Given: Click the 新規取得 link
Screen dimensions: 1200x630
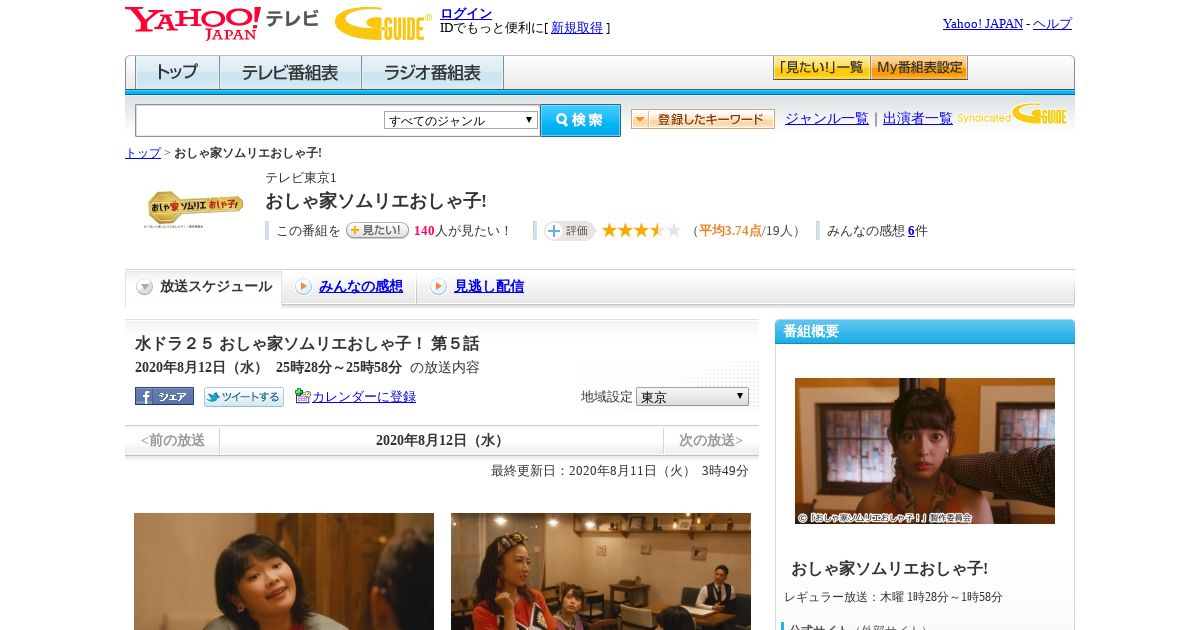Looking at the screenshot, I should click(577, 28).
